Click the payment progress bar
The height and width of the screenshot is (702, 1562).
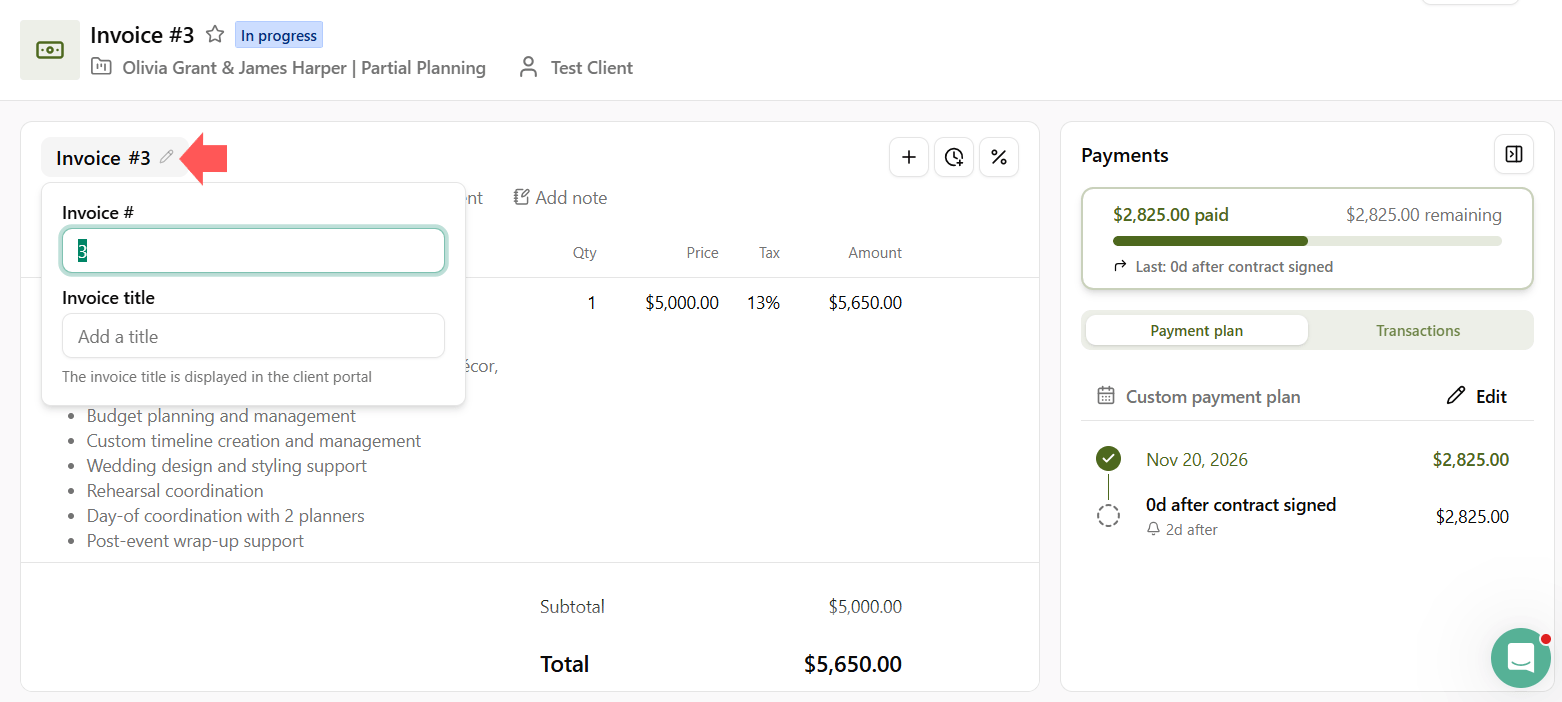(1307, 240)
